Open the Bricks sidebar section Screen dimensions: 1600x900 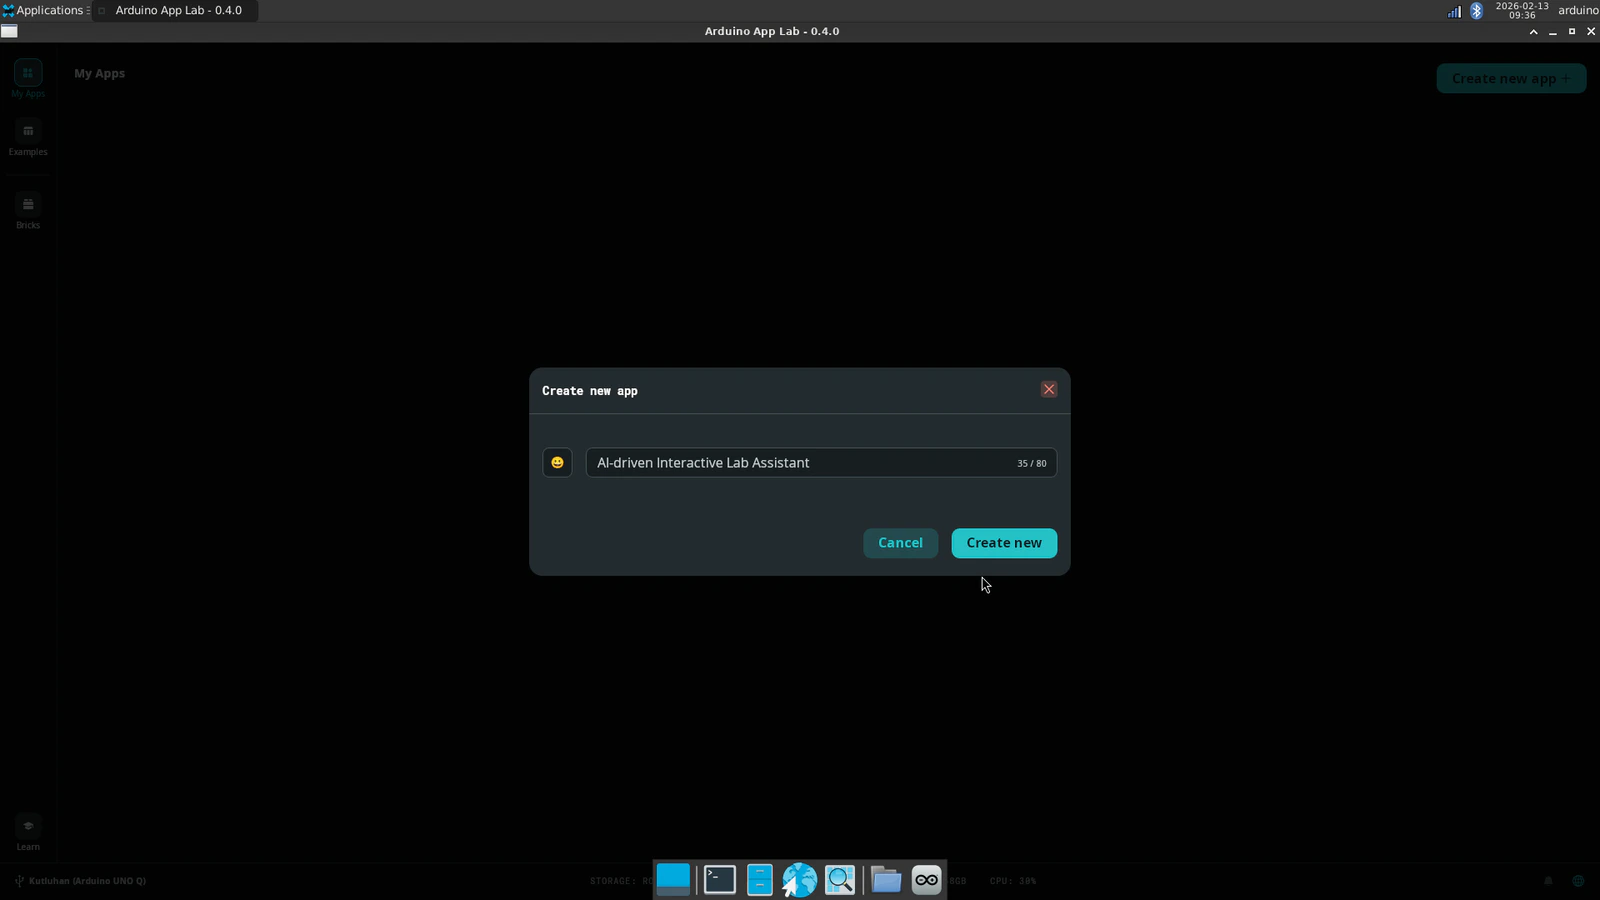tap(28, 211)
